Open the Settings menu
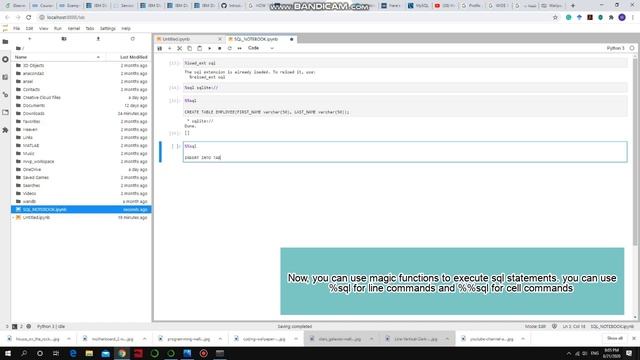The width and height of the screenshot is (640, 360). tap(108, 29)
